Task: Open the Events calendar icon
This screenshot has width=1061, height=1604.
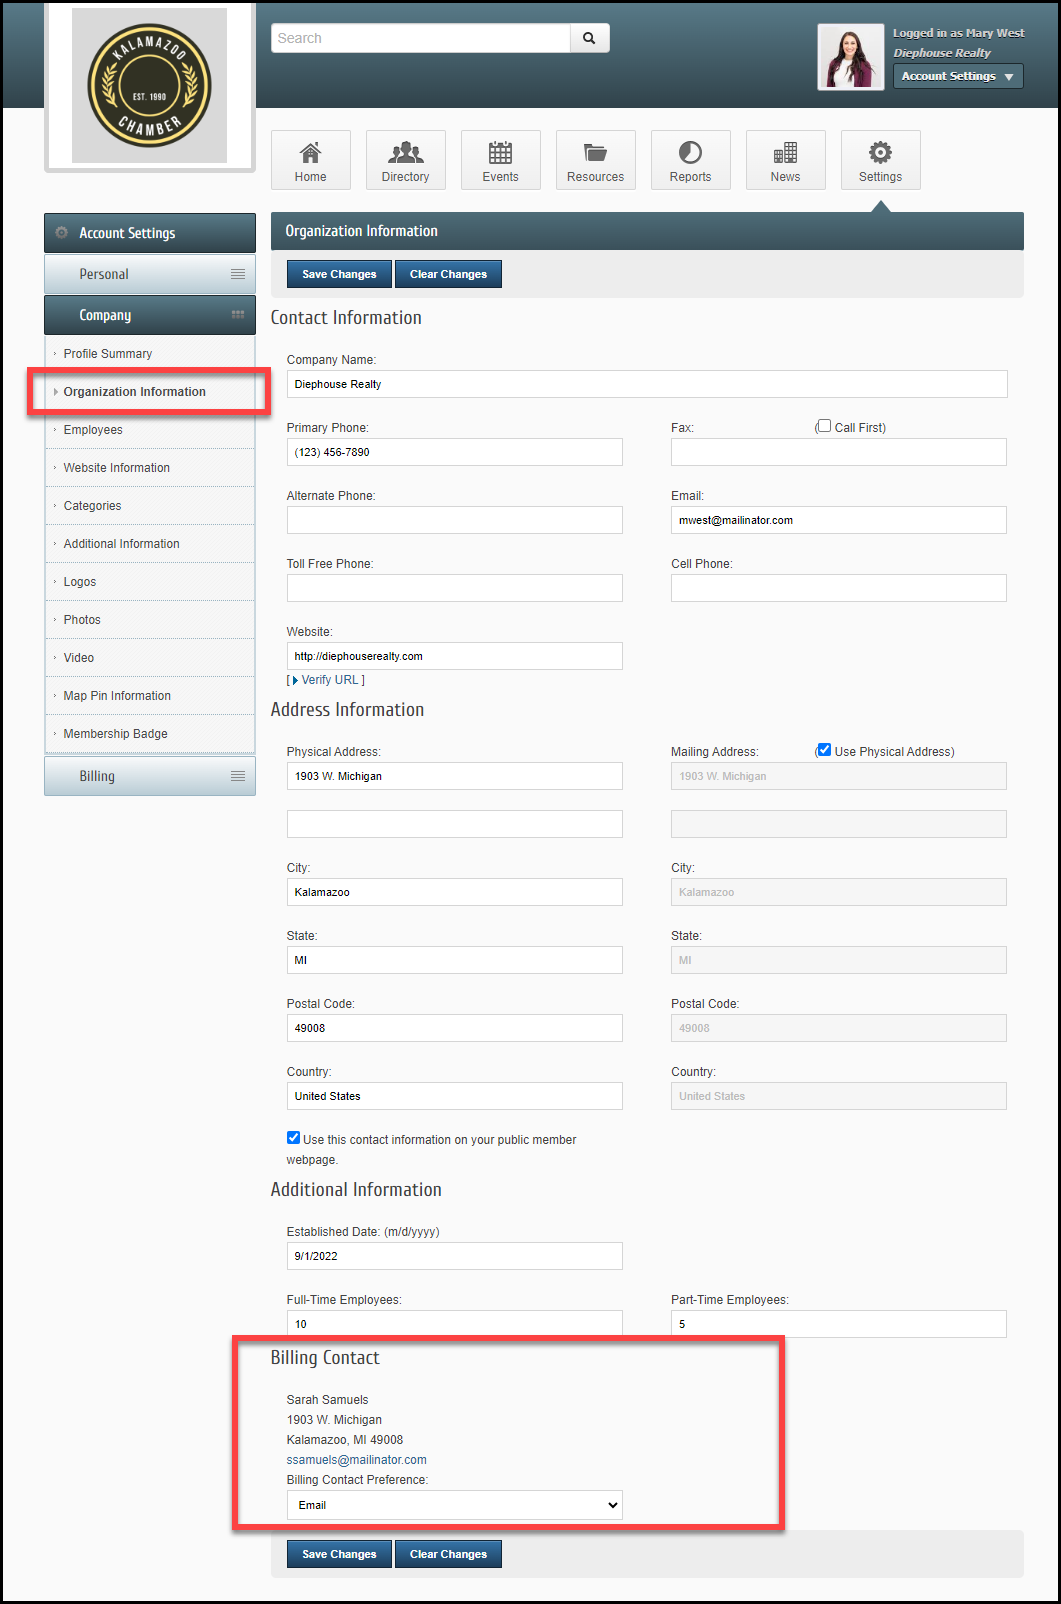Action: [x=500, y=153]
